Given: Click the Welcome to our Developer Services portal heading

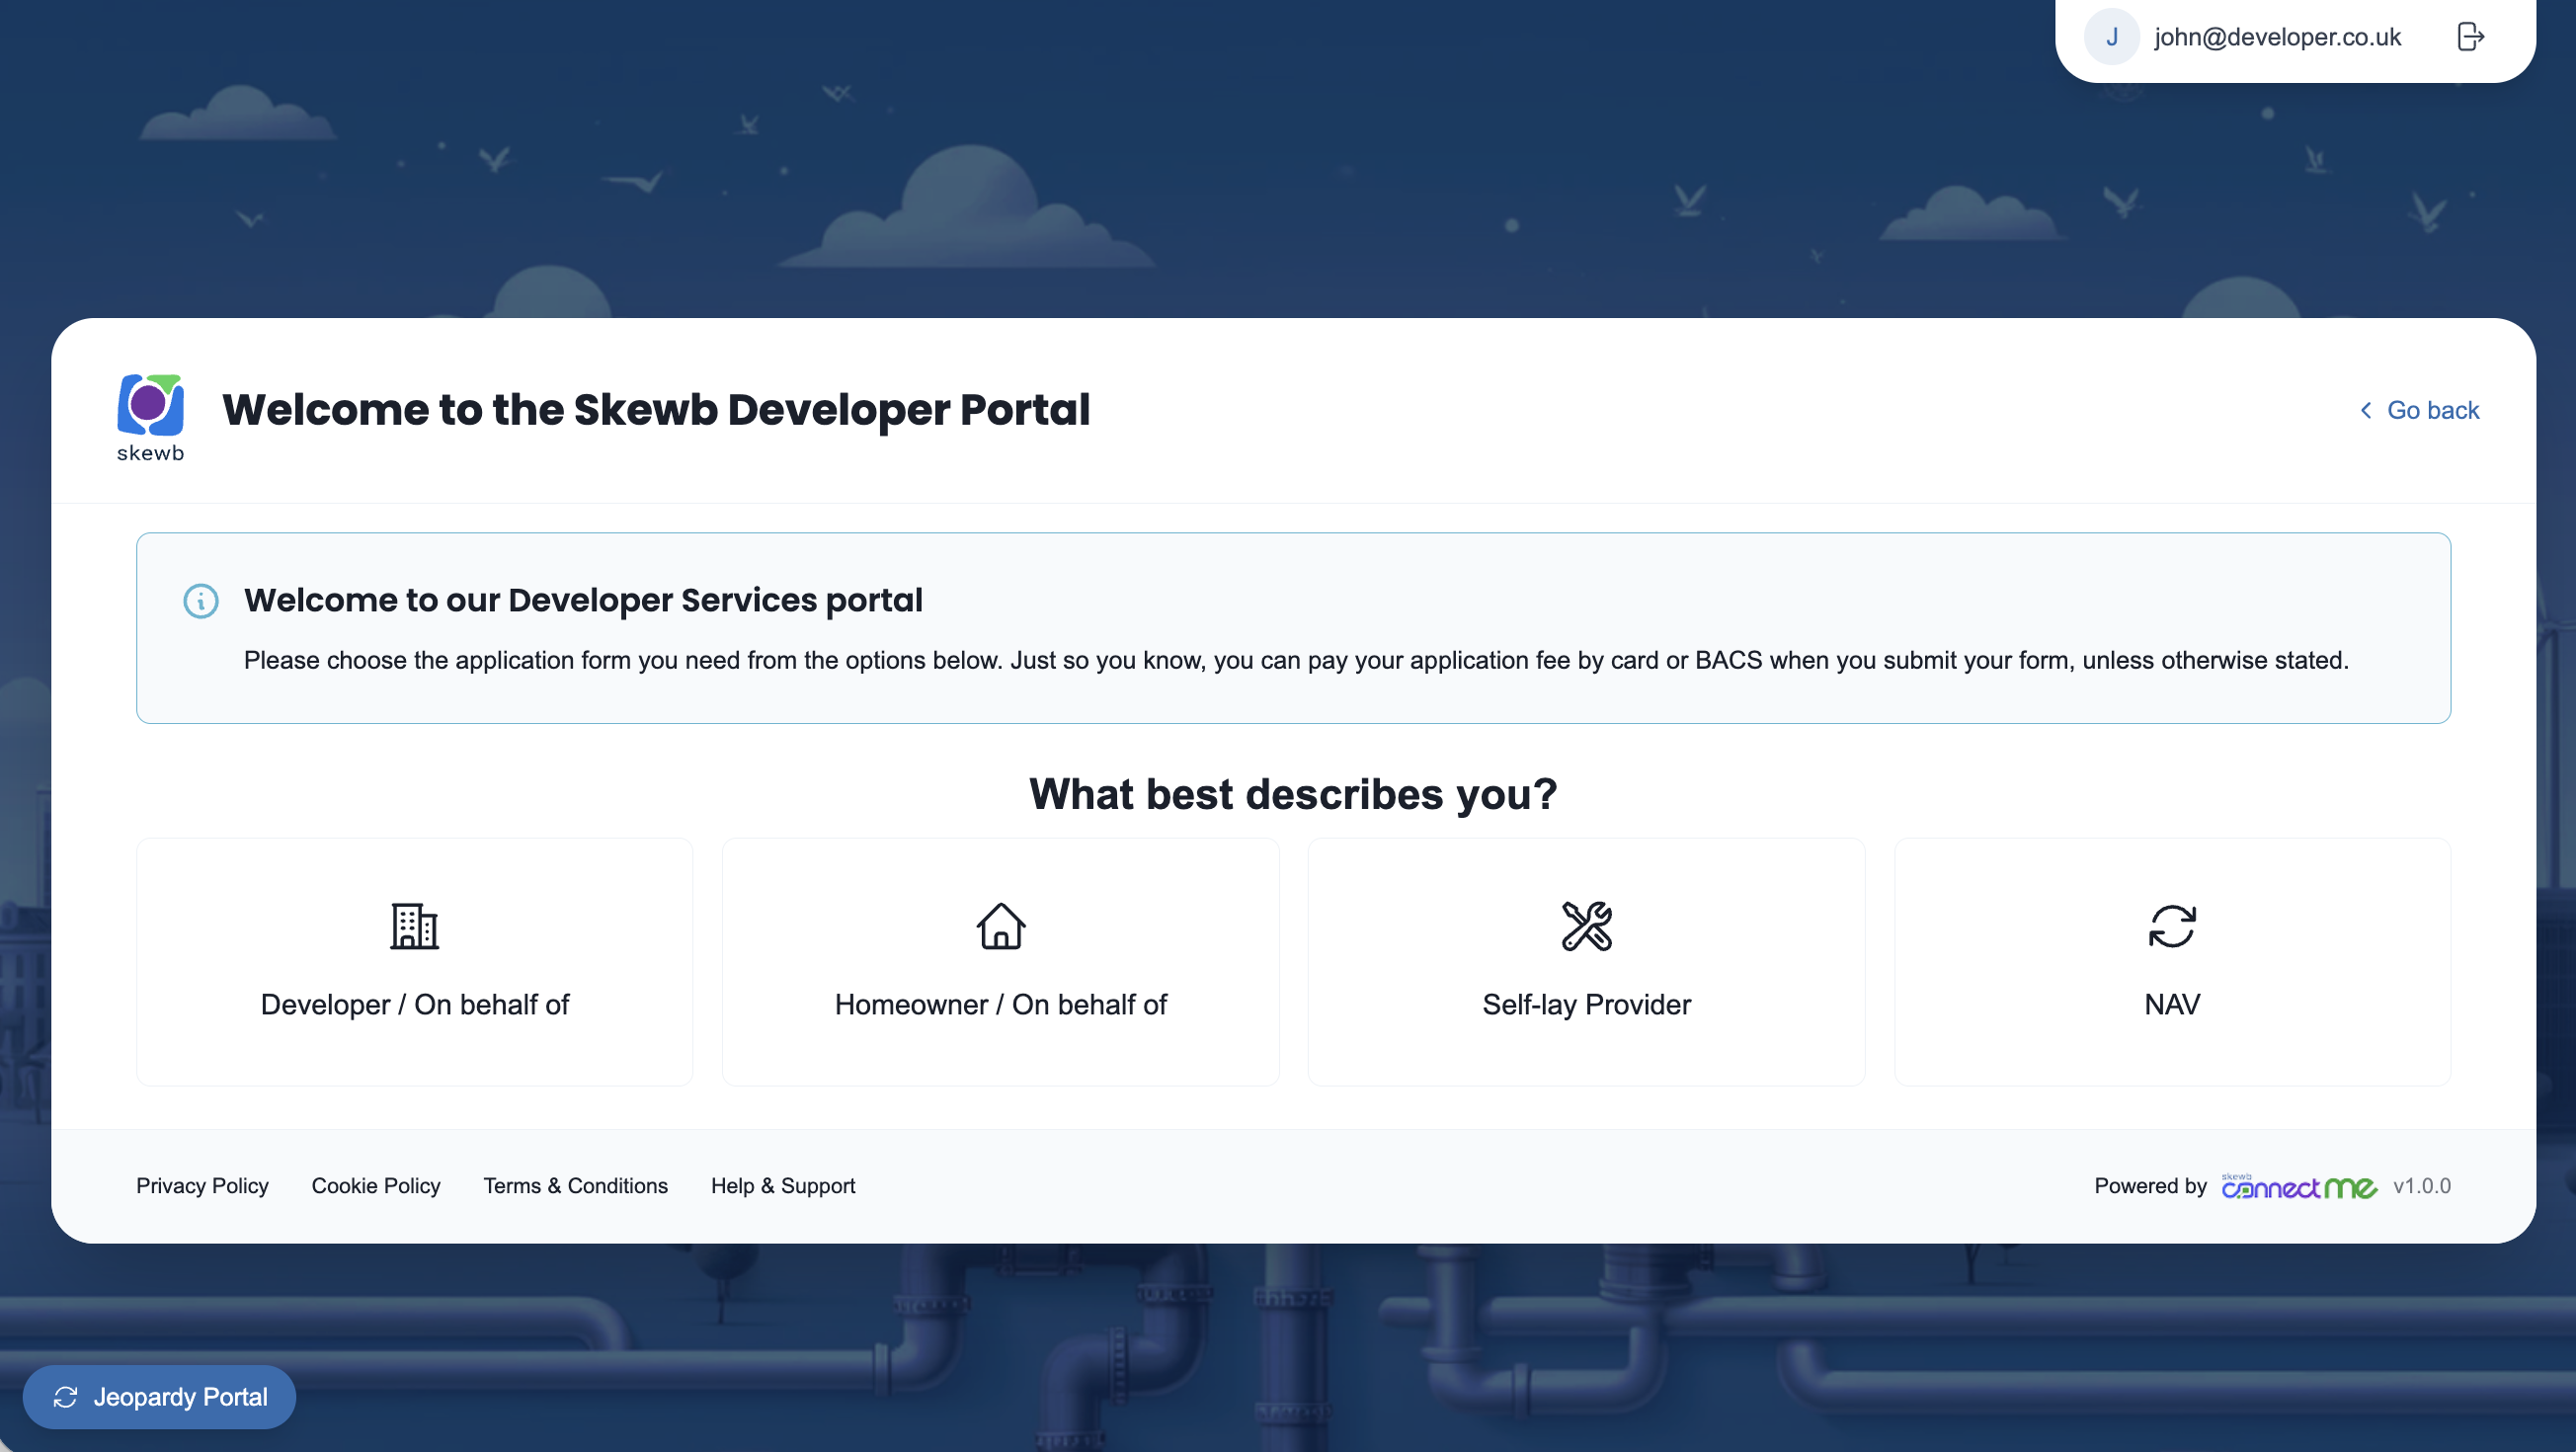Looking at the screenshot, I should coord(583,600).
